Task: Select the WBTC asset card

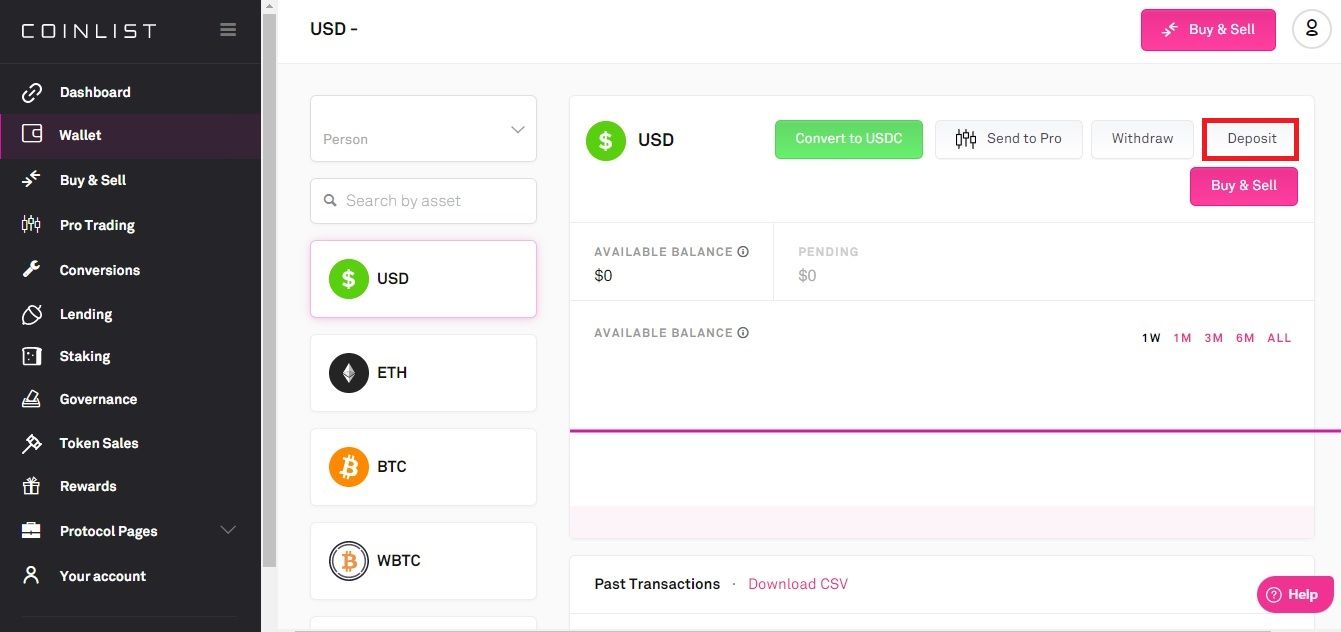Action: pos(423,561)
